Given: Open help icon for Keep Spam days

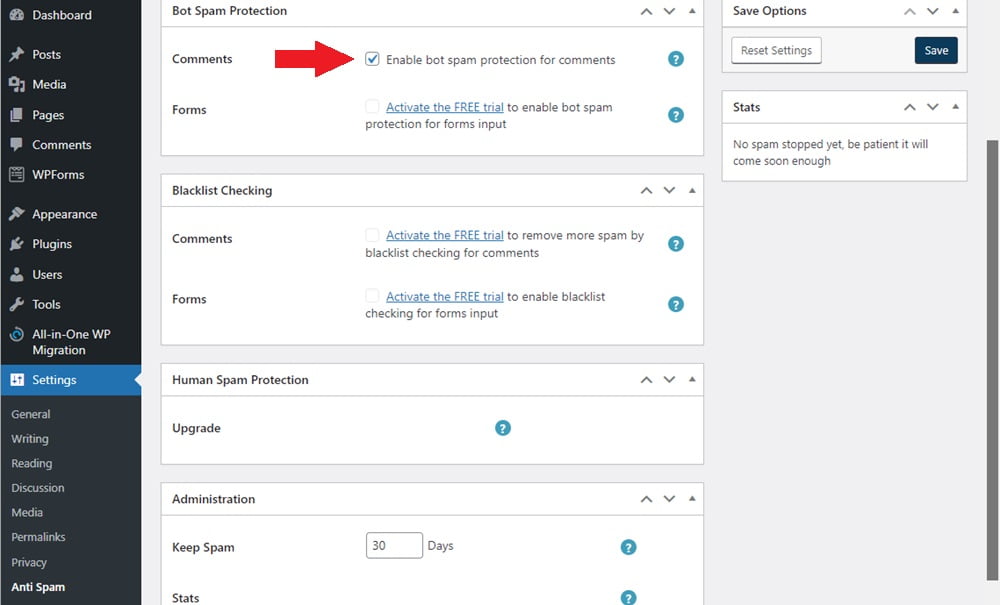Looking at the screenshot, I should 628,547.
